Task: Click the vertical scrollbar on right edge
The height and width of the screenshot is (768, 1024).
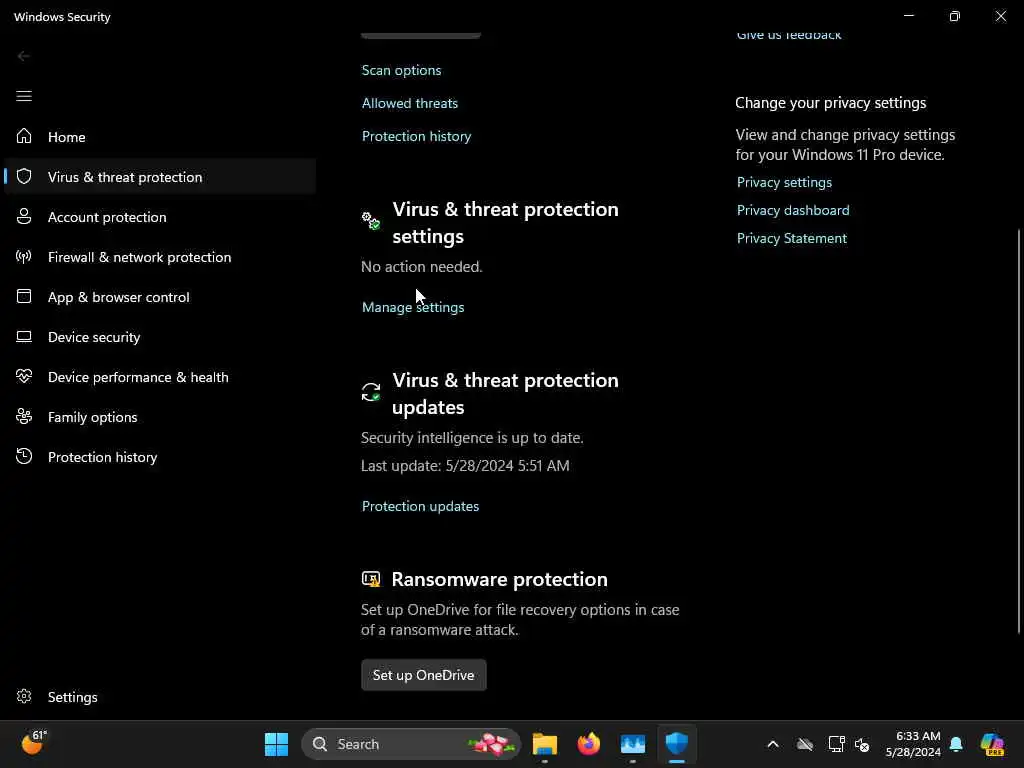Action: click(1019, 431)
